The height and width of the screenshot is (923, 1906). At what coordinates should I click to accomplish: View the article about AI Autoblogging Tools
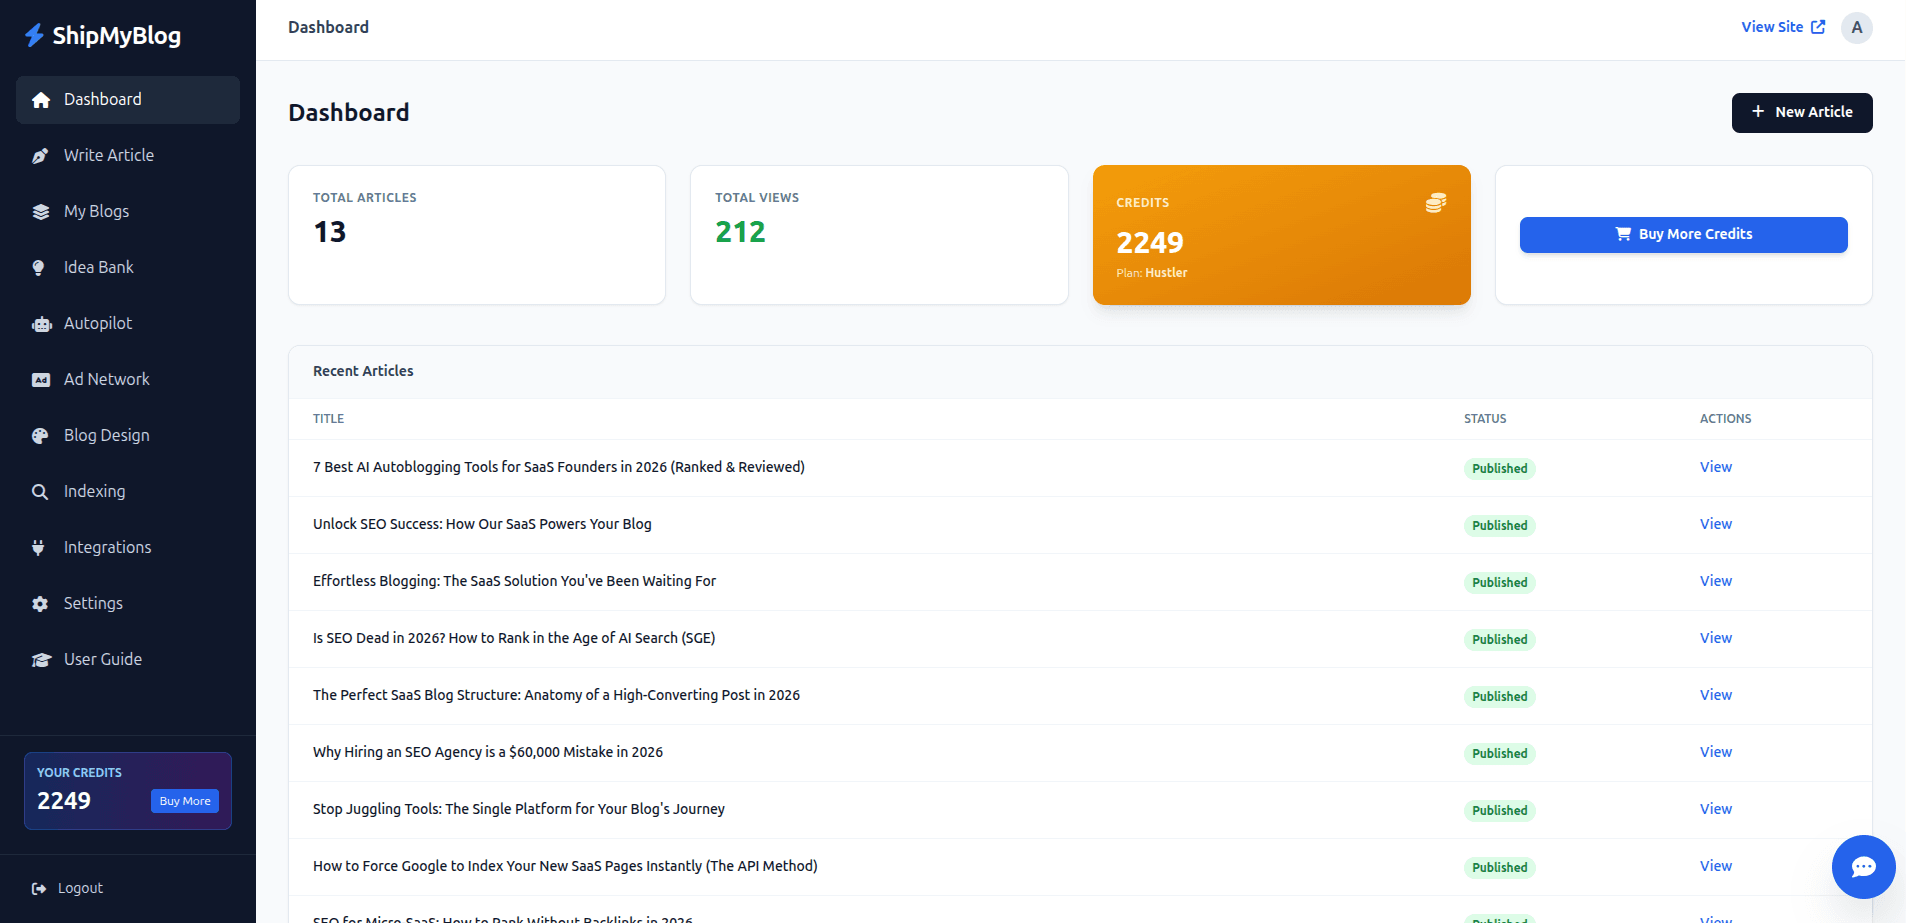[1715, 467]
